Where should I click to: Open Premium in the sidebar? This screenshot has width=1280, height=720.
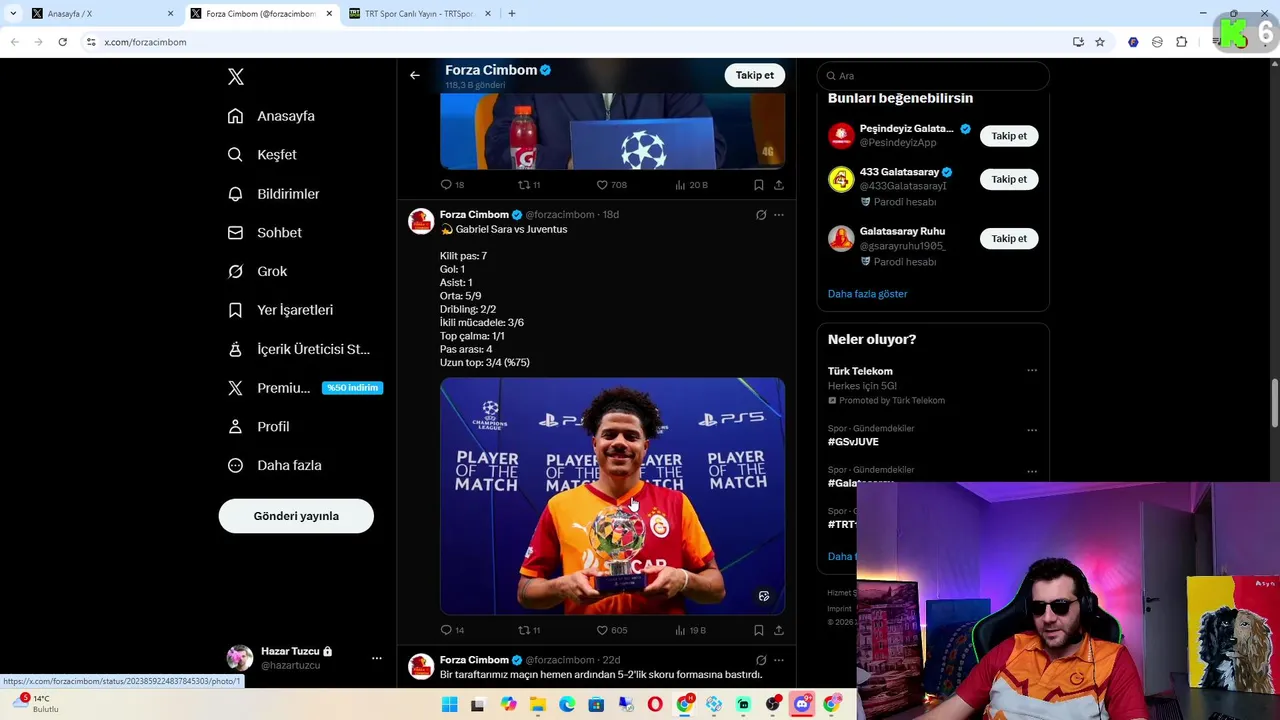[304, 388]
